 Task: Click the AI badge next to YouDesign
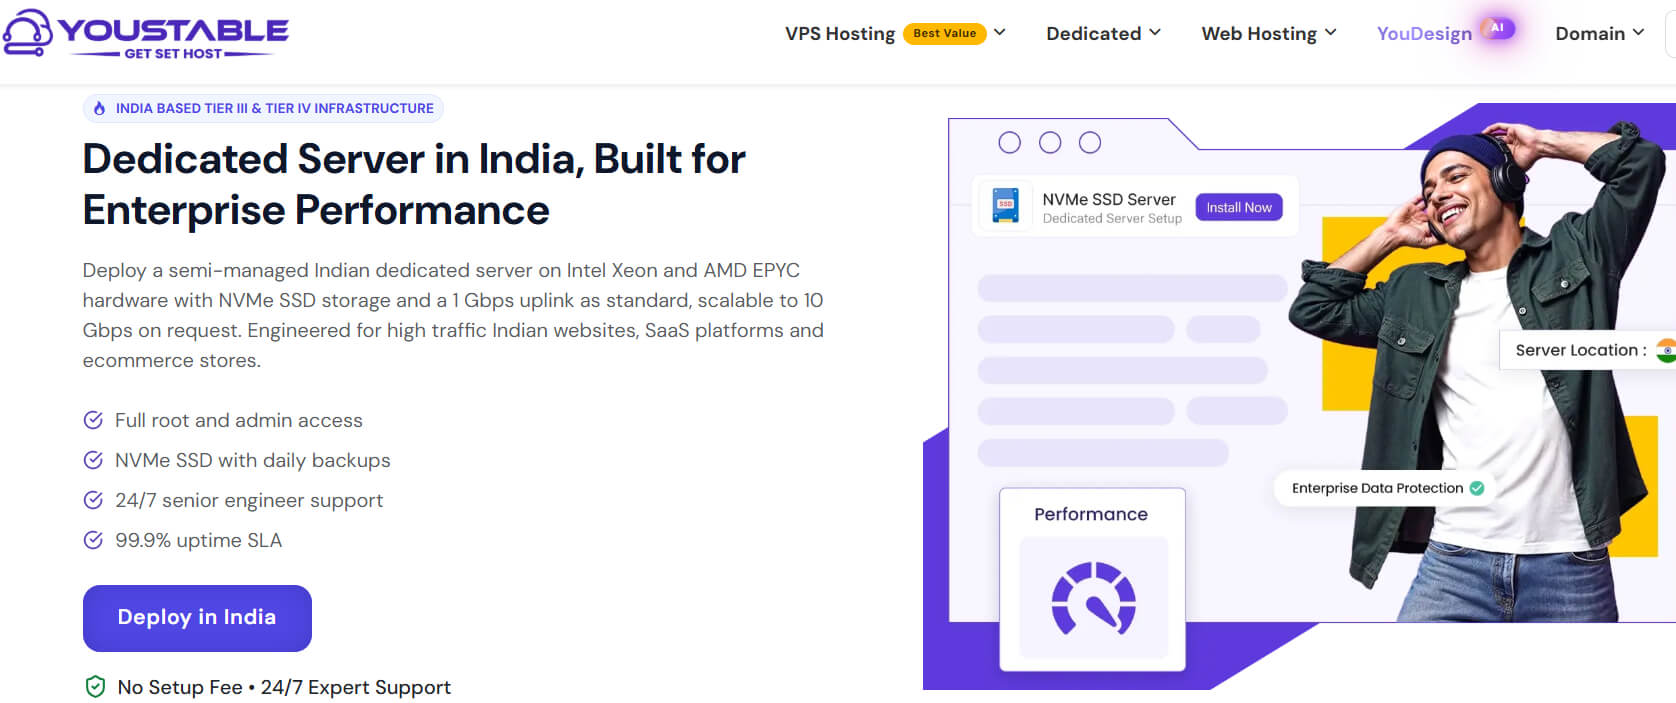[x=1497, y=28]
